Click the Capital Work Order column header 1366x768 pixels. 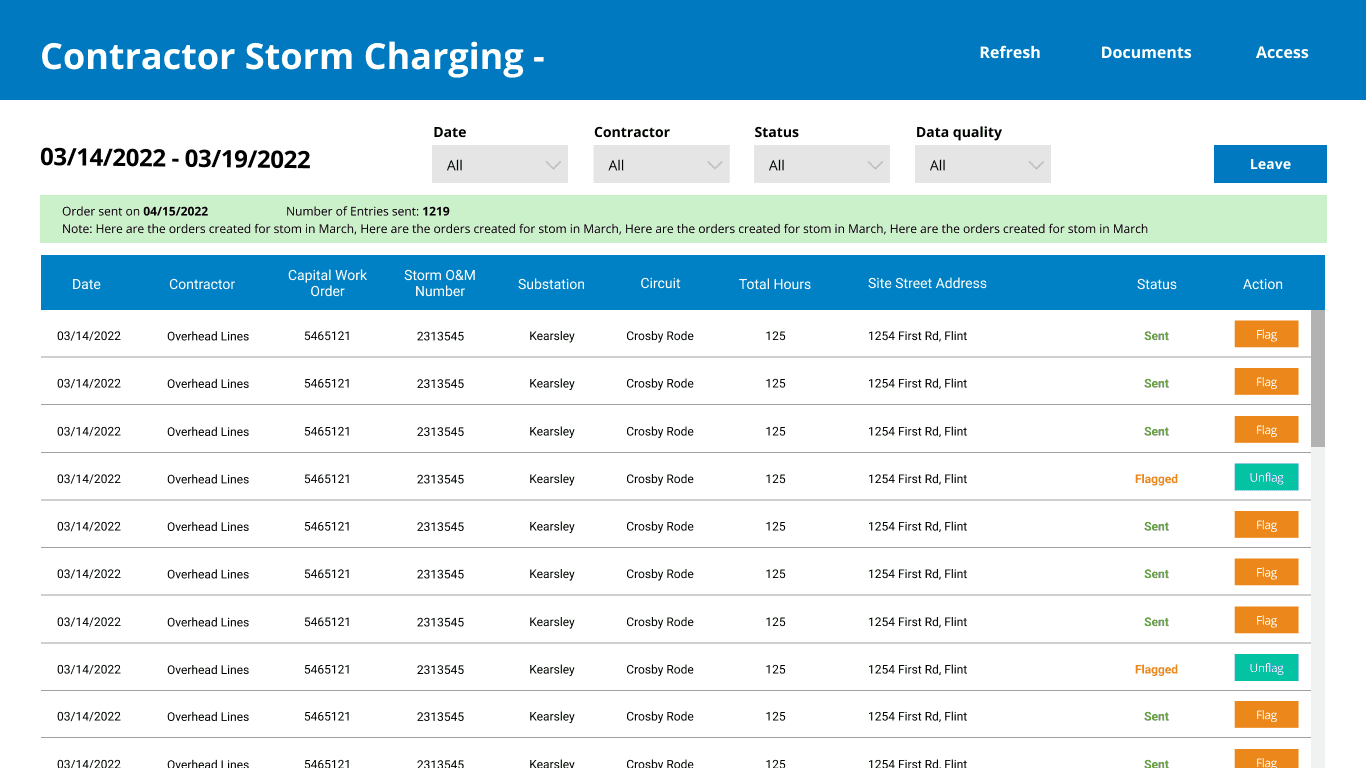(327, 283)
